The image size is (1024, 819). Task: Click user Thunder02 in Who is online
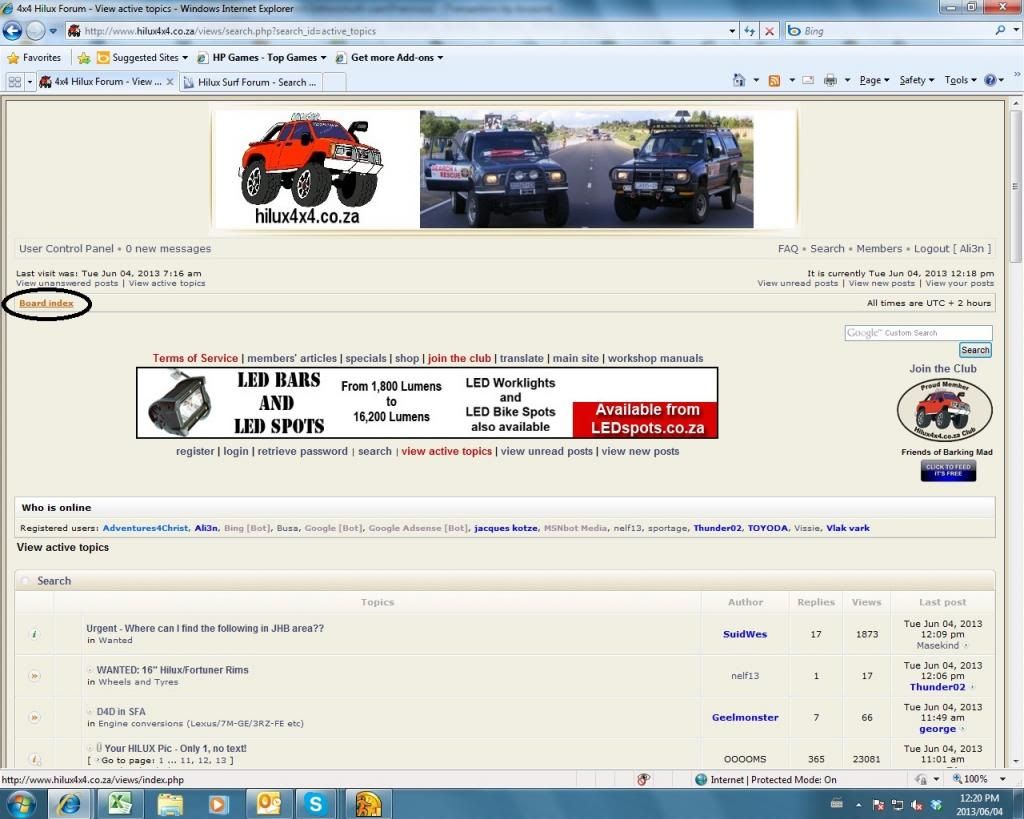coord(717,528)
